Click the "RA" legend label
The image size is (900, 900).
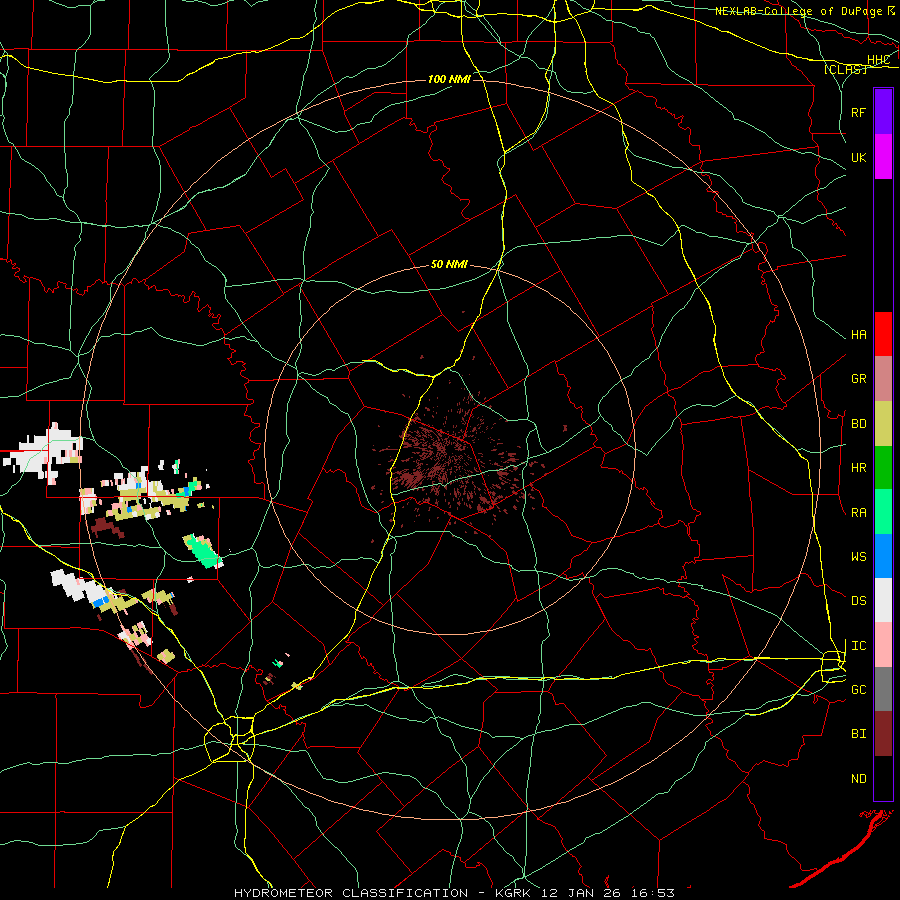tap(858, 513)
